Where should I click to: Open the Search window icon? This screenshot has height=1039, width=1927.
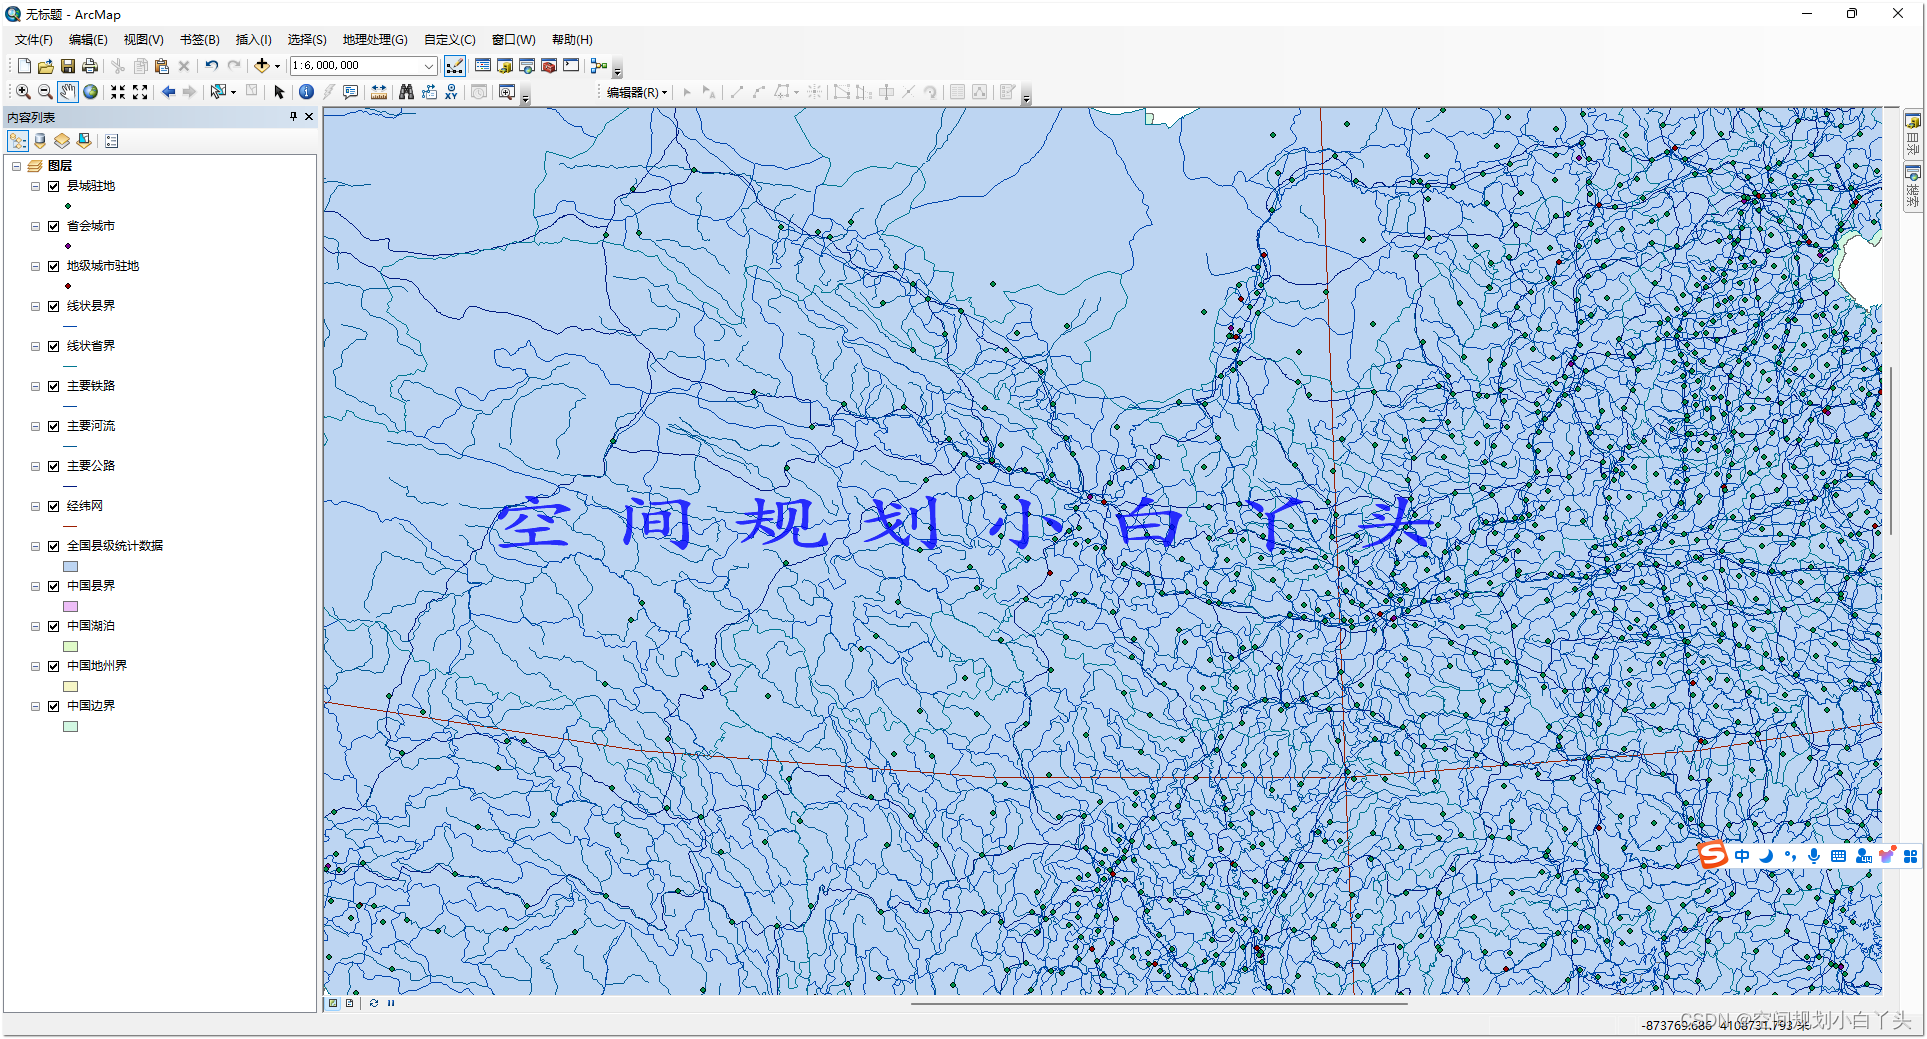[527, 66]
